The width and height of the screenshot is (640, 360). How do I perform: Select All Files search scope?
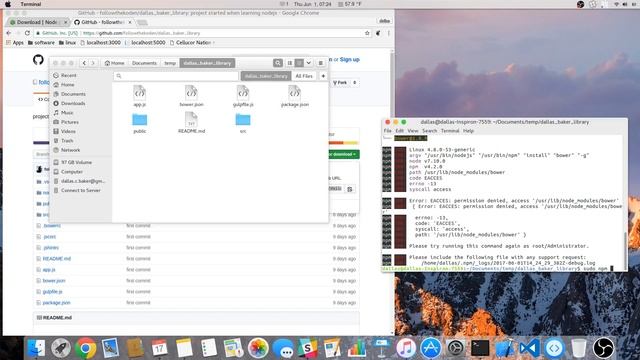pyautogui.click(x=304, y=76)
